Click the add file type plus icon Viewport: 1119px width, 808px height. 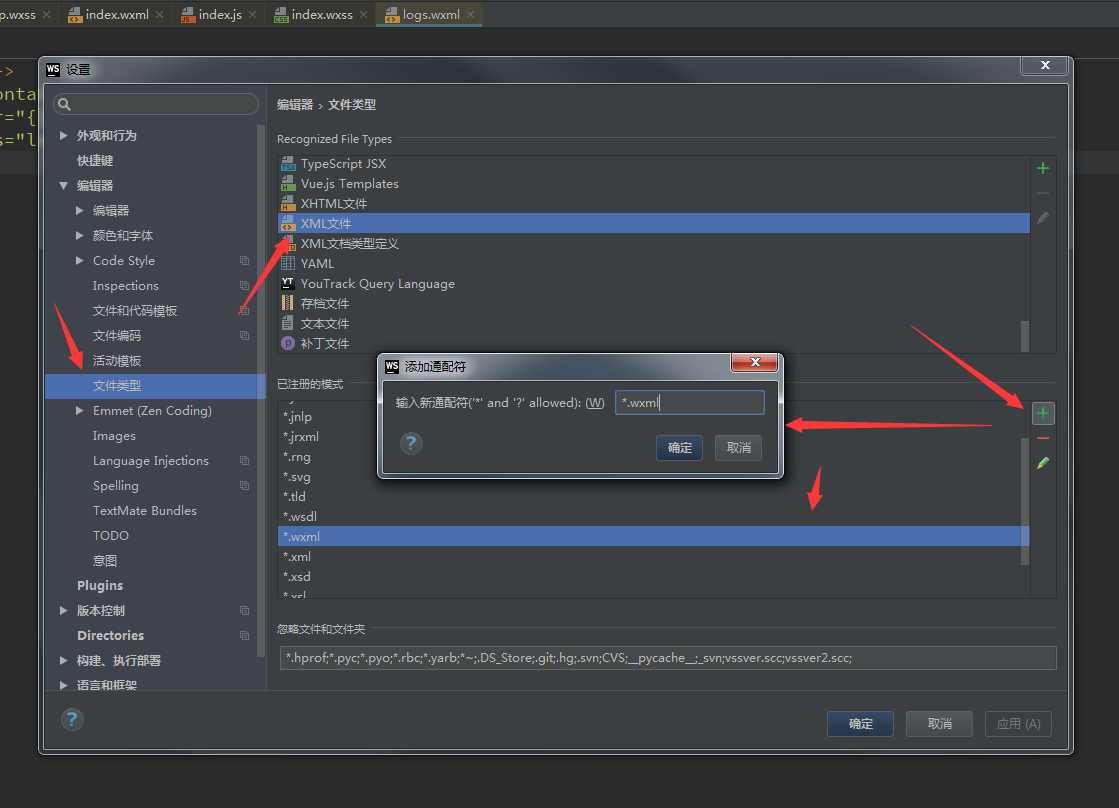click(x=1043, y=168)
